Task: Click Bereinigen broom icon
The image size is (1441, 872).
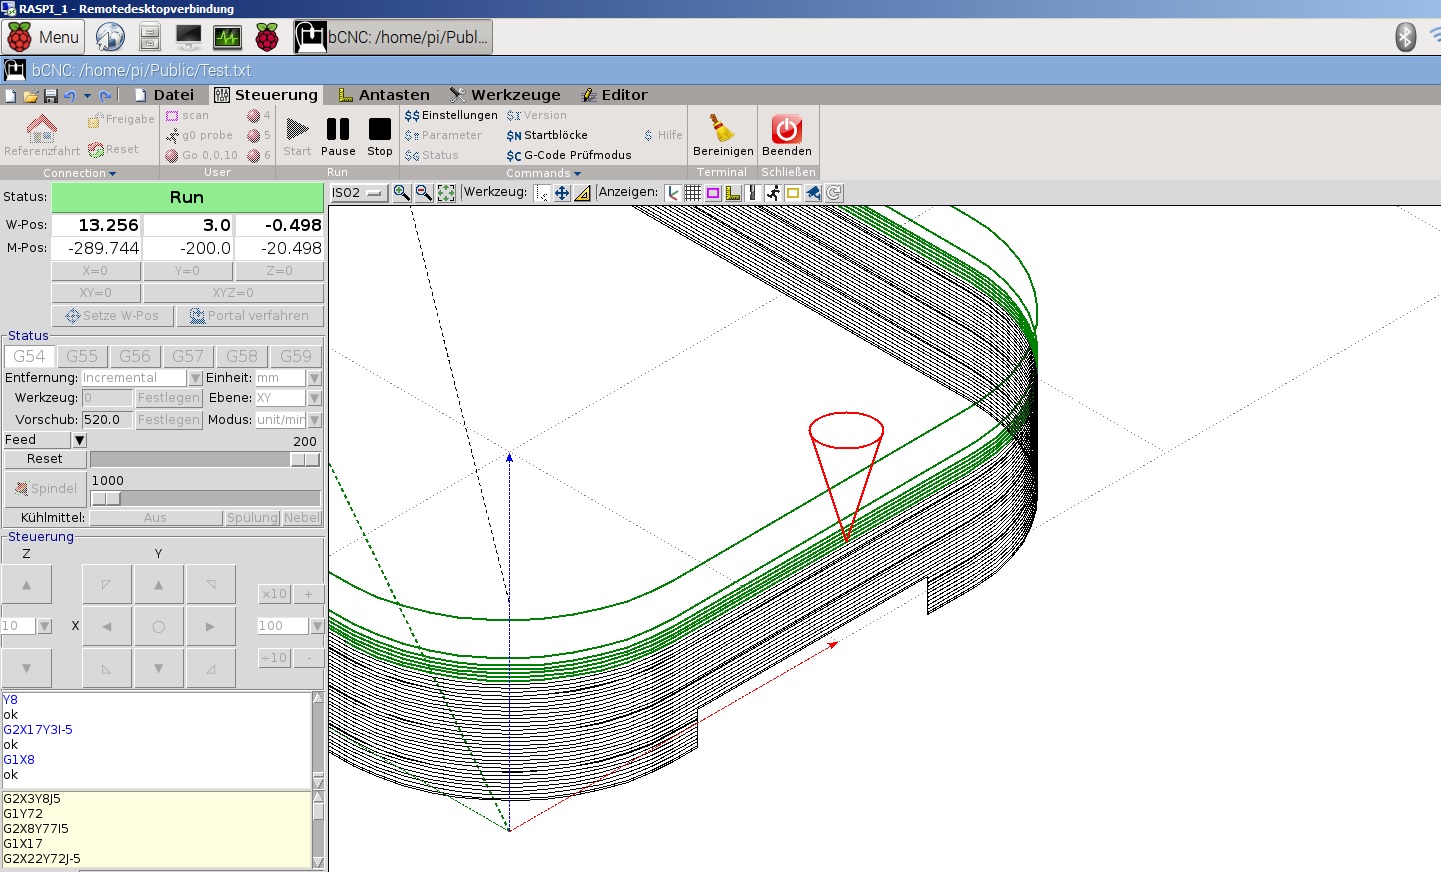Action: [723, 136]
